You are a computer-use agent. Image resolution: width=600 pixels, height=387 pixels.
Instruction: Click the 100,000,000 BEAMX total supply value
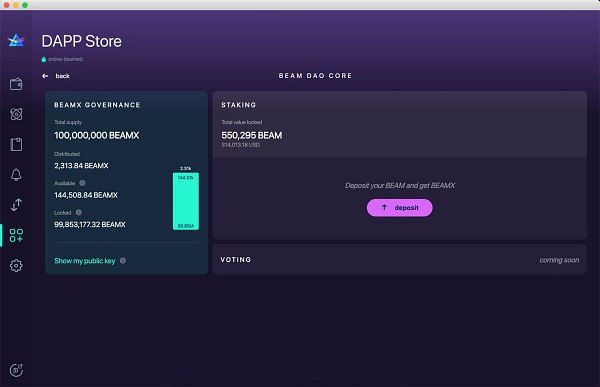pos(96,135)
